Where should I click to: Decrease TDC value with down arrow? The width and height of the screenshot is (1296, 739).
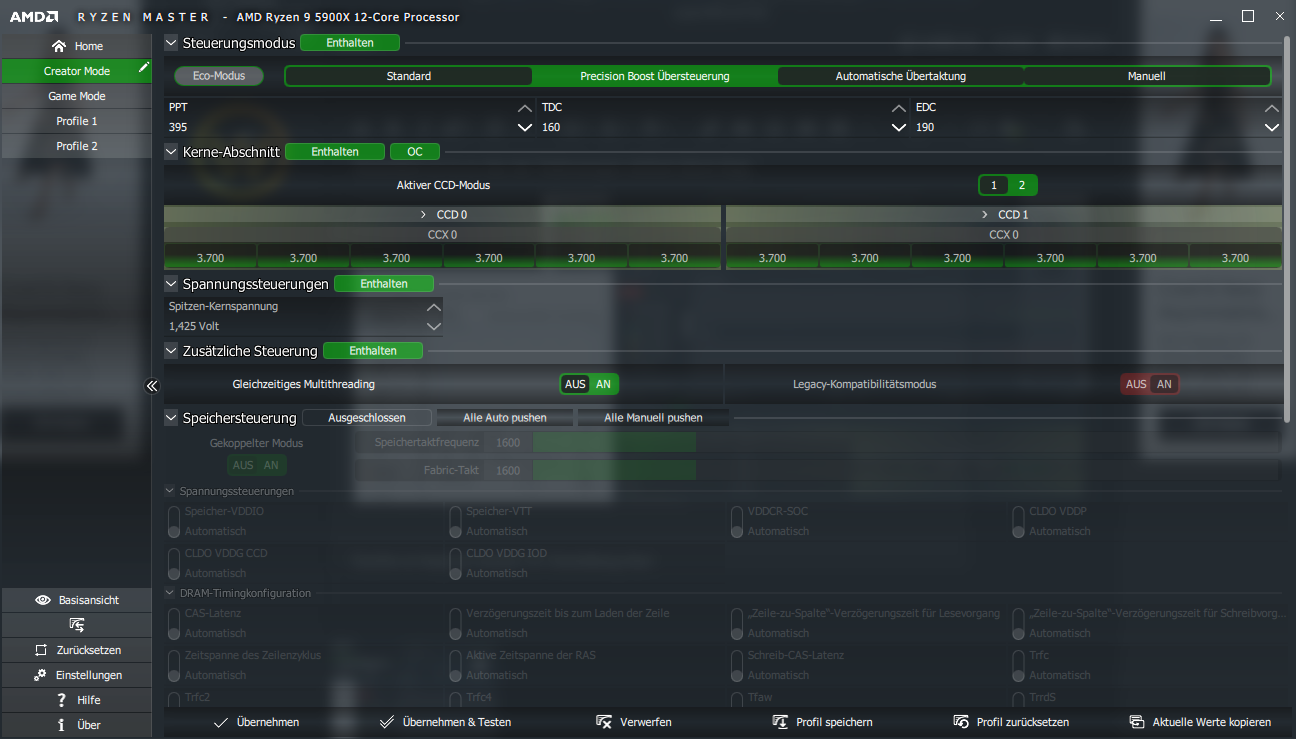coord(898,128)
